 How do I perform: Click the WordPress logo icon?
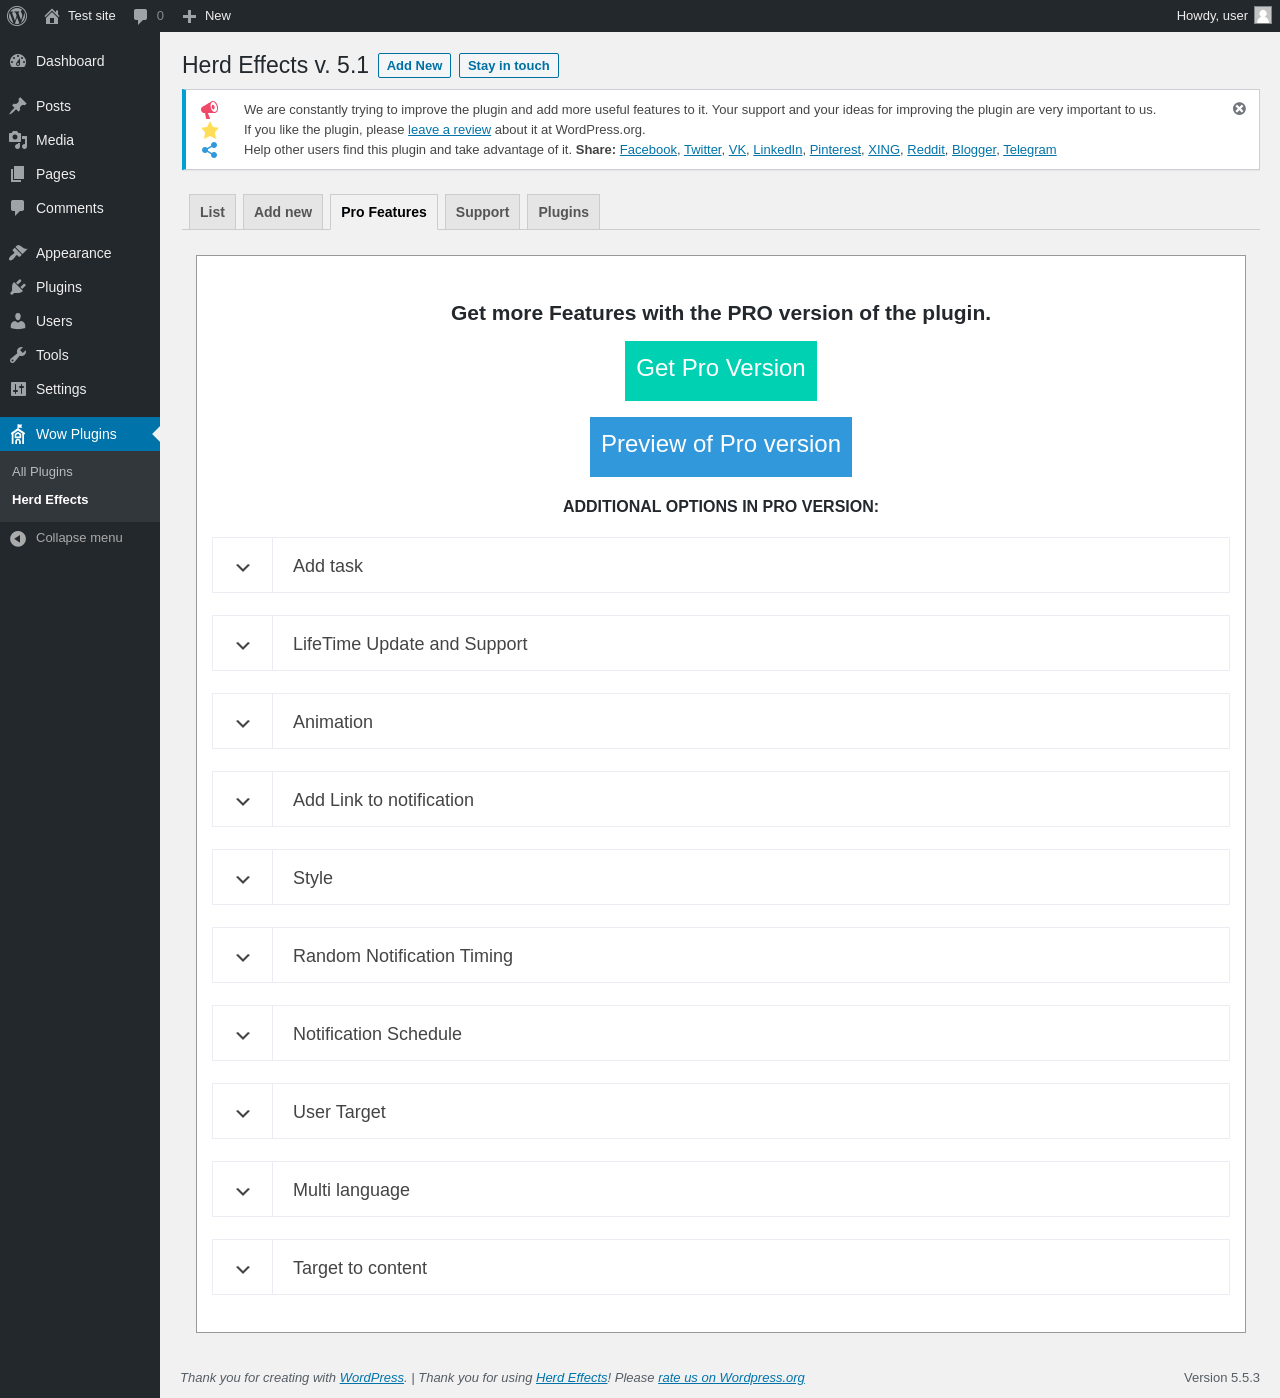click(x=17, y=16)
